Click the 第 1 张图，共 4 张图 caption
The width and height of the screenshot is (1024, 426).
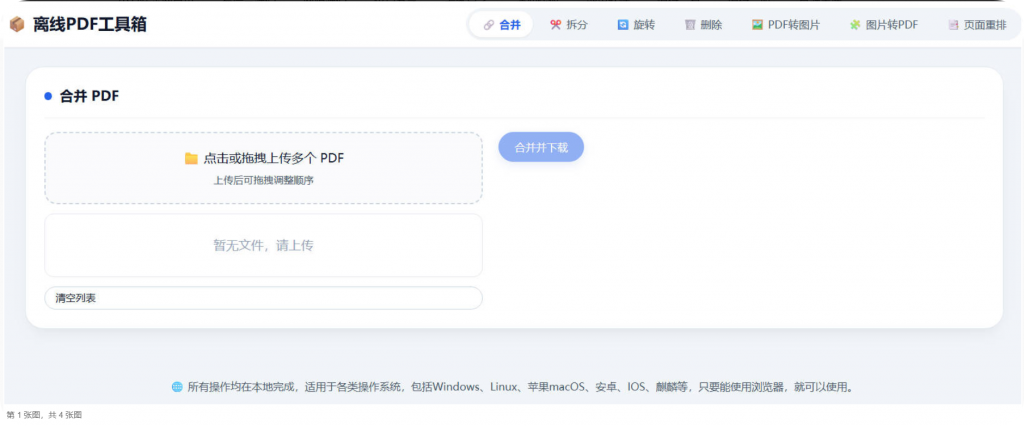(44, 415)
